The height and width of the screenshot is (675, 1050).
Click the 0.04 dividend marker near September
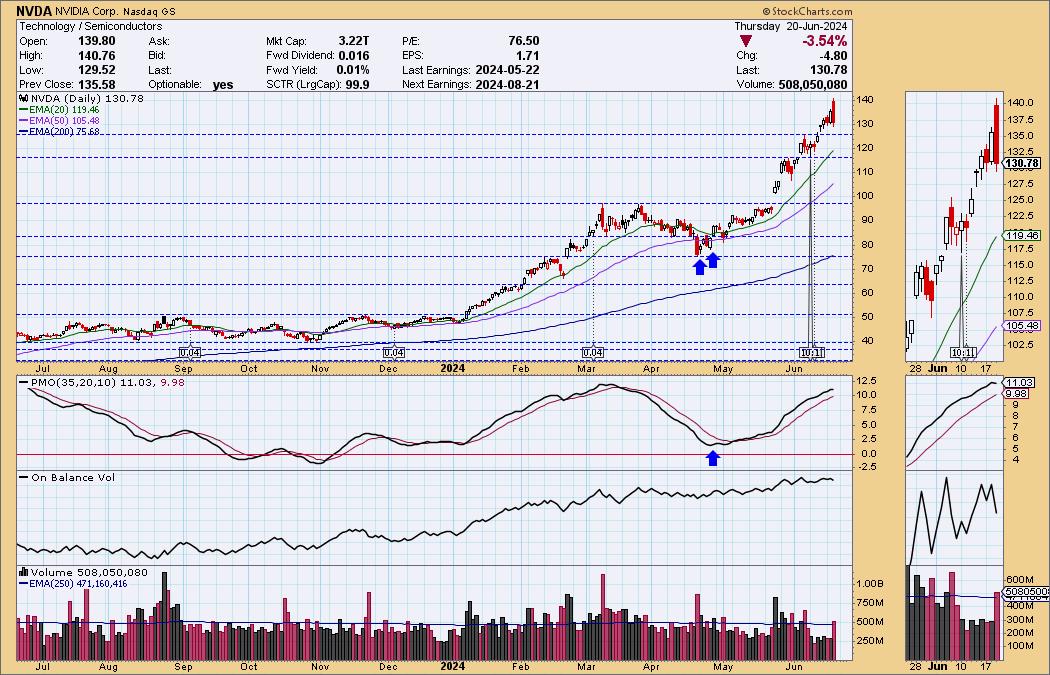click(190, 352)
